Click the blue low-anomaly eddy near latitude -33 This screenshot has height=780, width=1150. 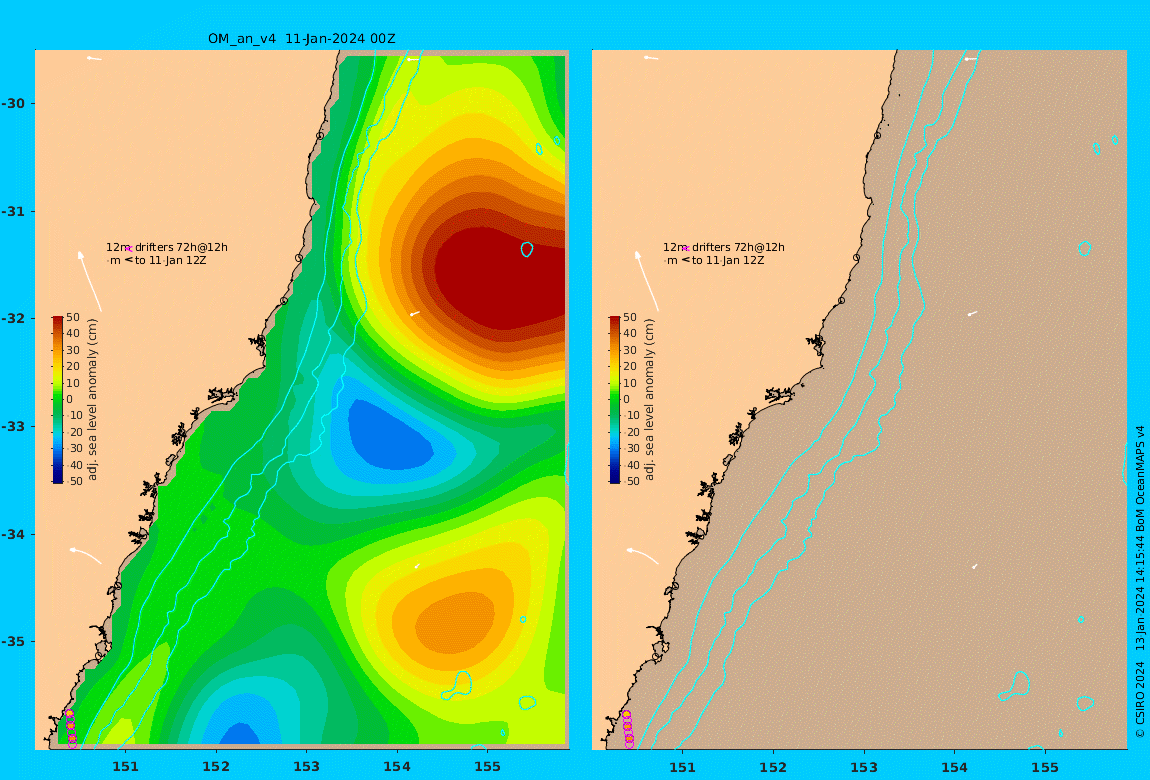tap(389, 436)
